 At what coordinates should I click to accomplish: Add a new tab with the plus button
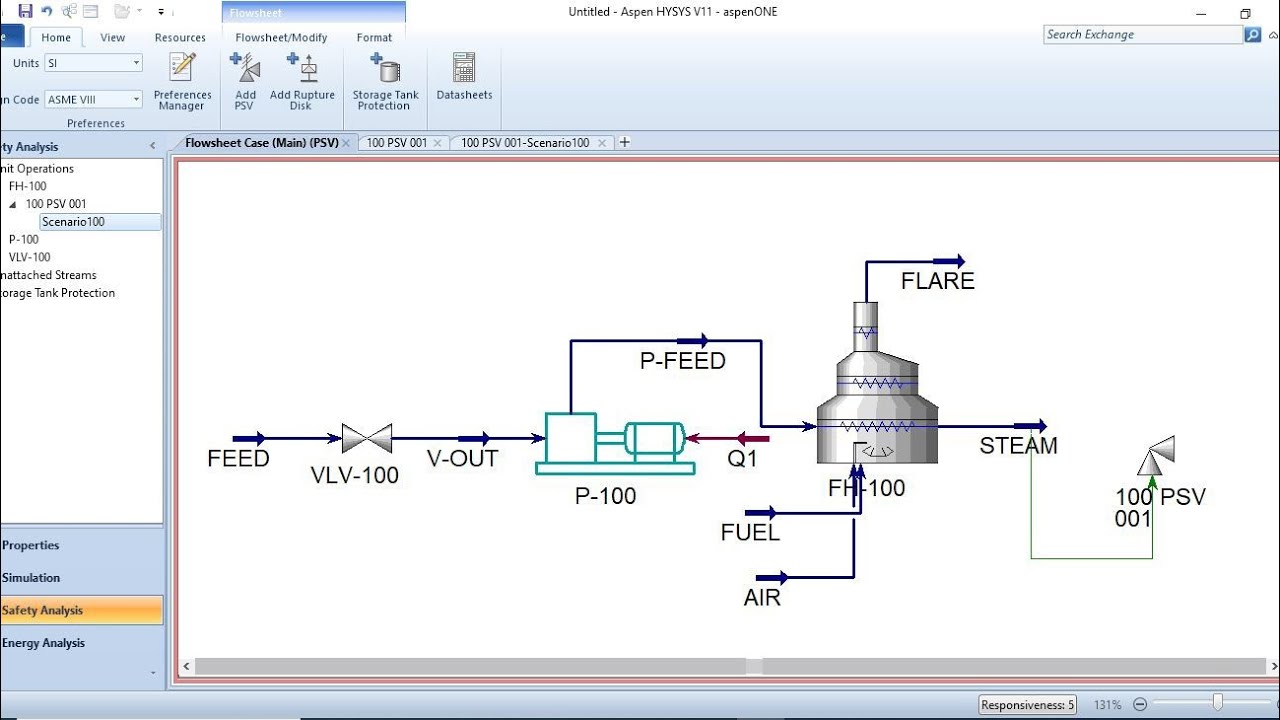coord(625,142)
